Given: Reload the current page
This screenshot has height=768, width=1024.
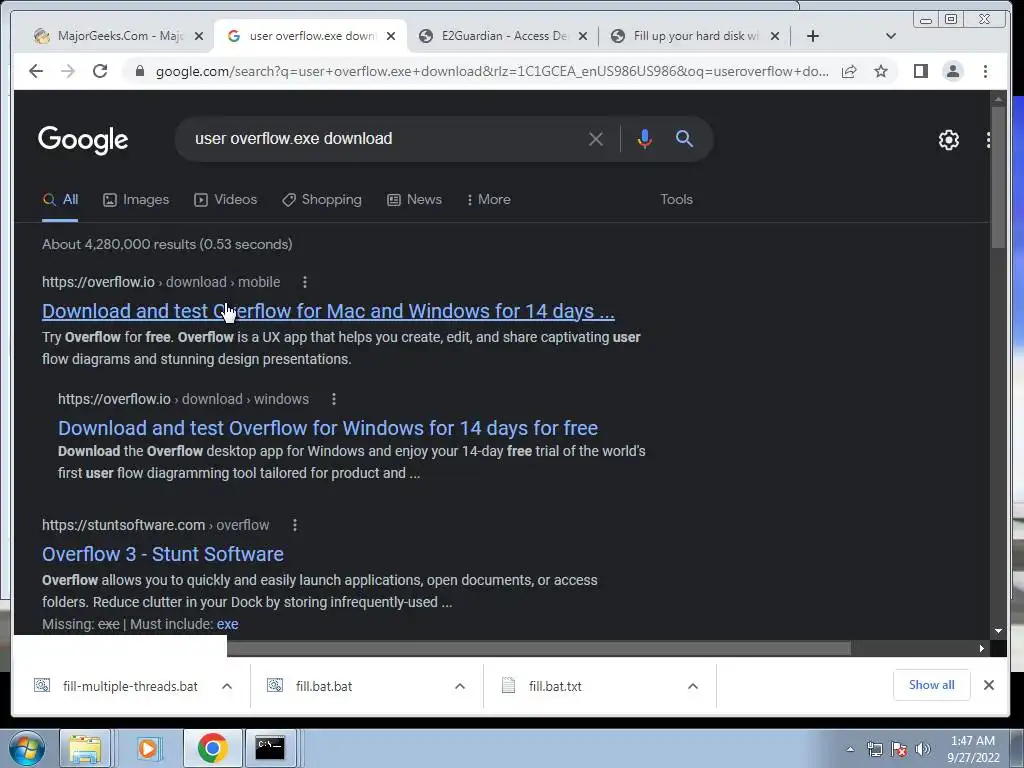Looking at the screenshot, I should click(100, 71).
